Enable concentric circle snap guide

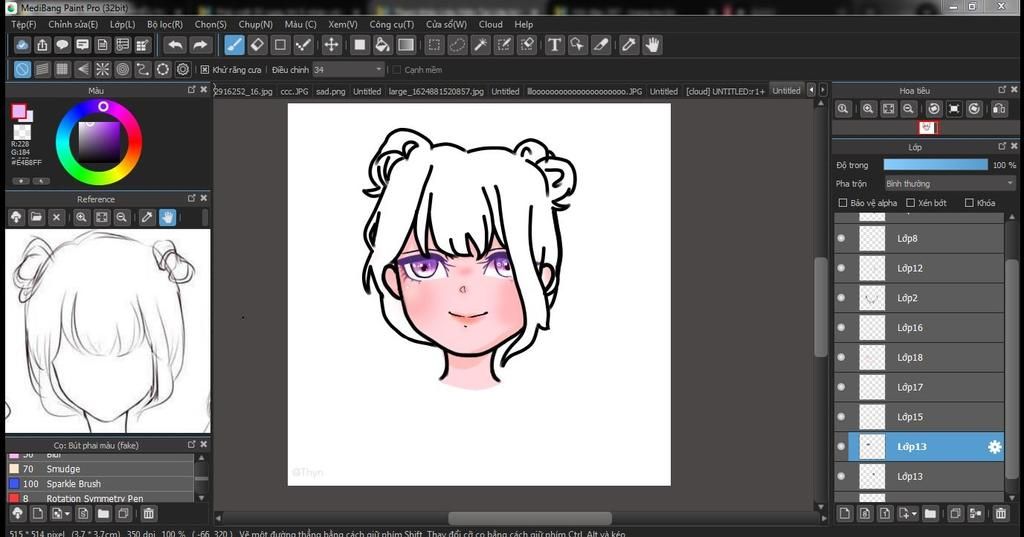coord(123,69)
